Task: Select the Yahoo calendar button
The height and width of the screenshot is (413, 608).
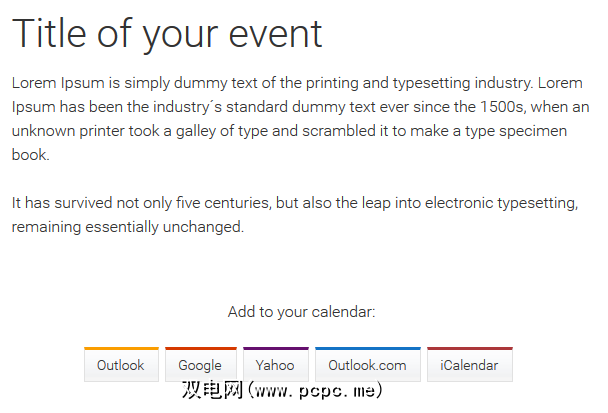Action: [x=275, y=365]
